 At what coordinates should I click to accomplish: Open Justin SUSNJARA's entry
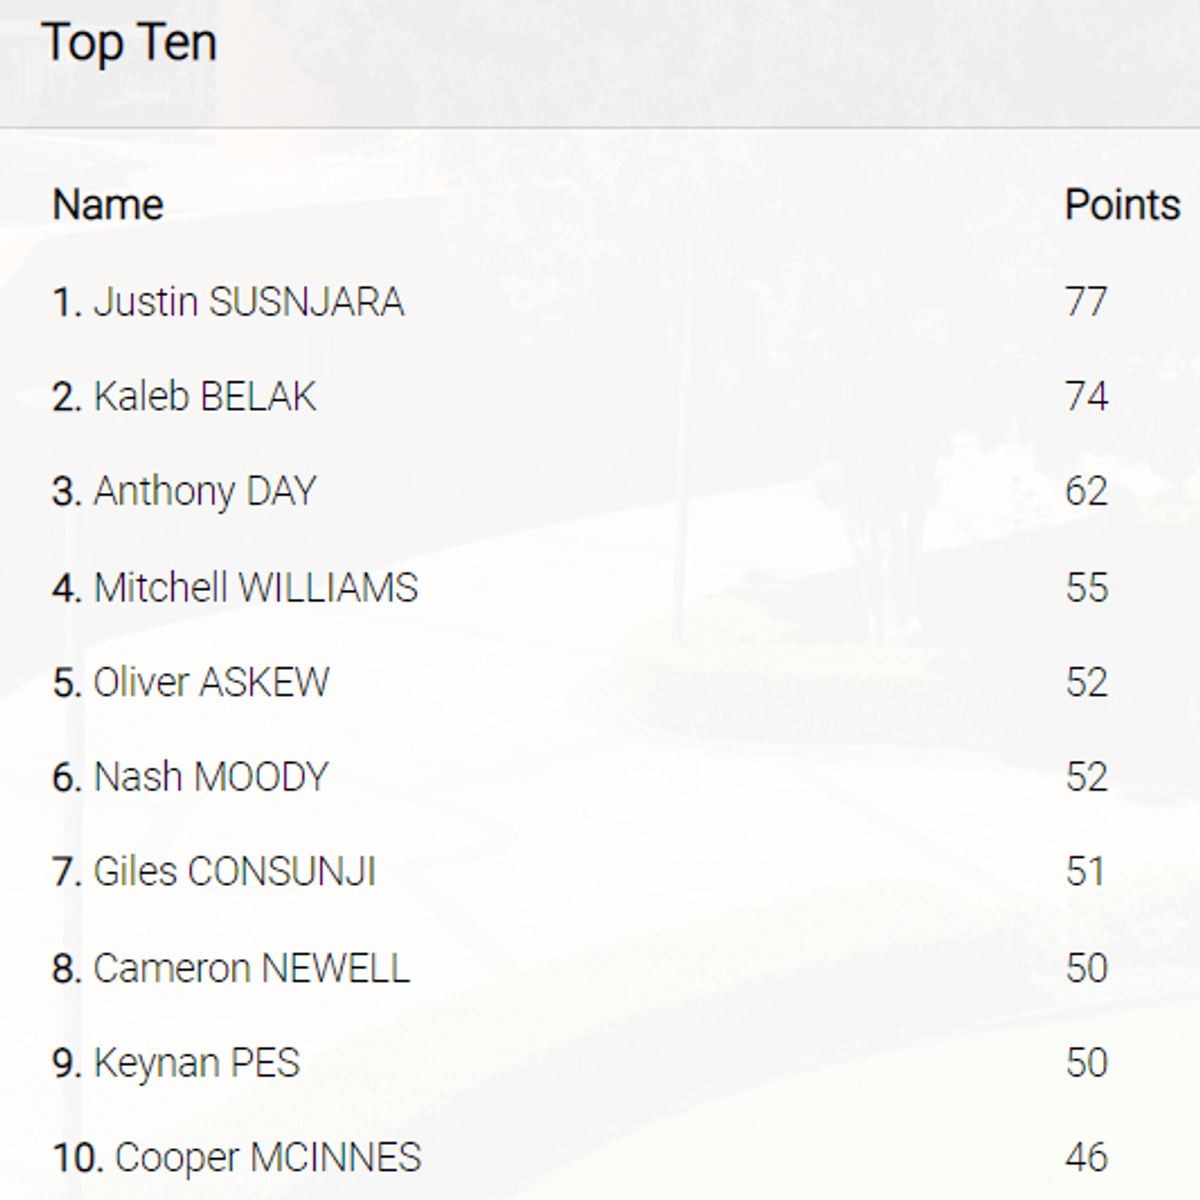[x=248, y=302]
